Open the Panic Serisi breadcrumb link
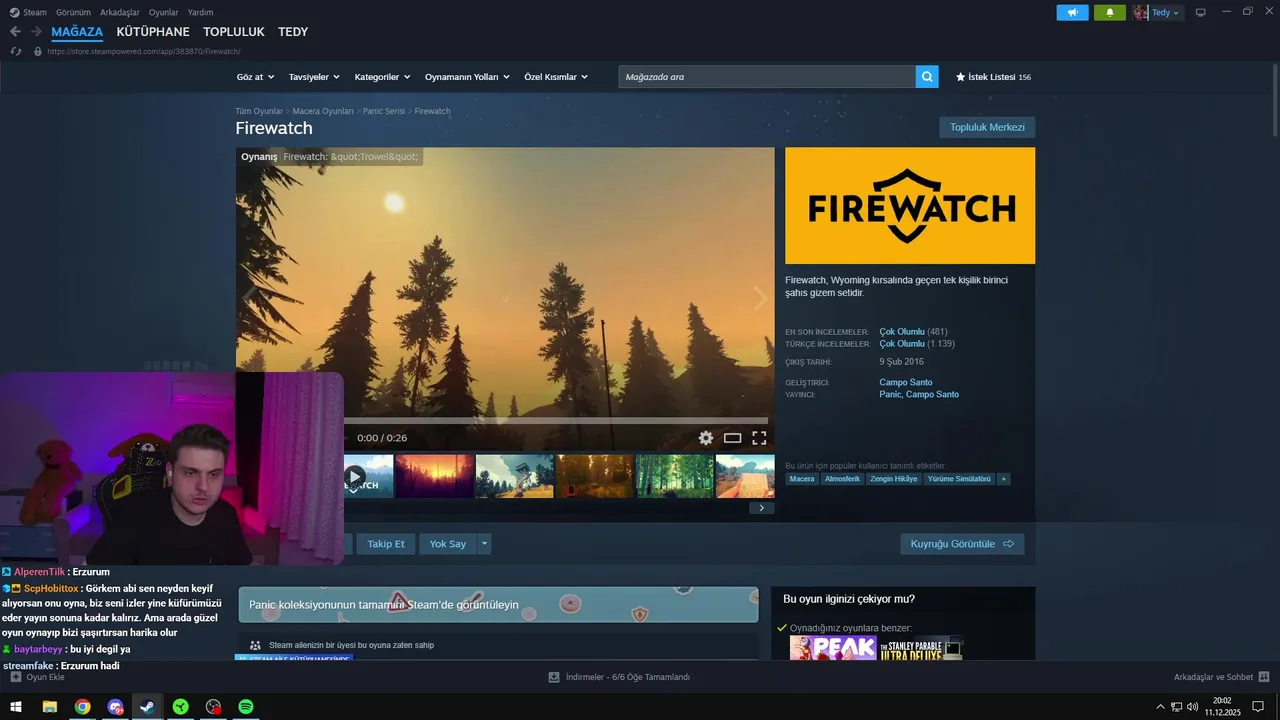Viewport: 1280px width, 720px height. pos(384,111)
